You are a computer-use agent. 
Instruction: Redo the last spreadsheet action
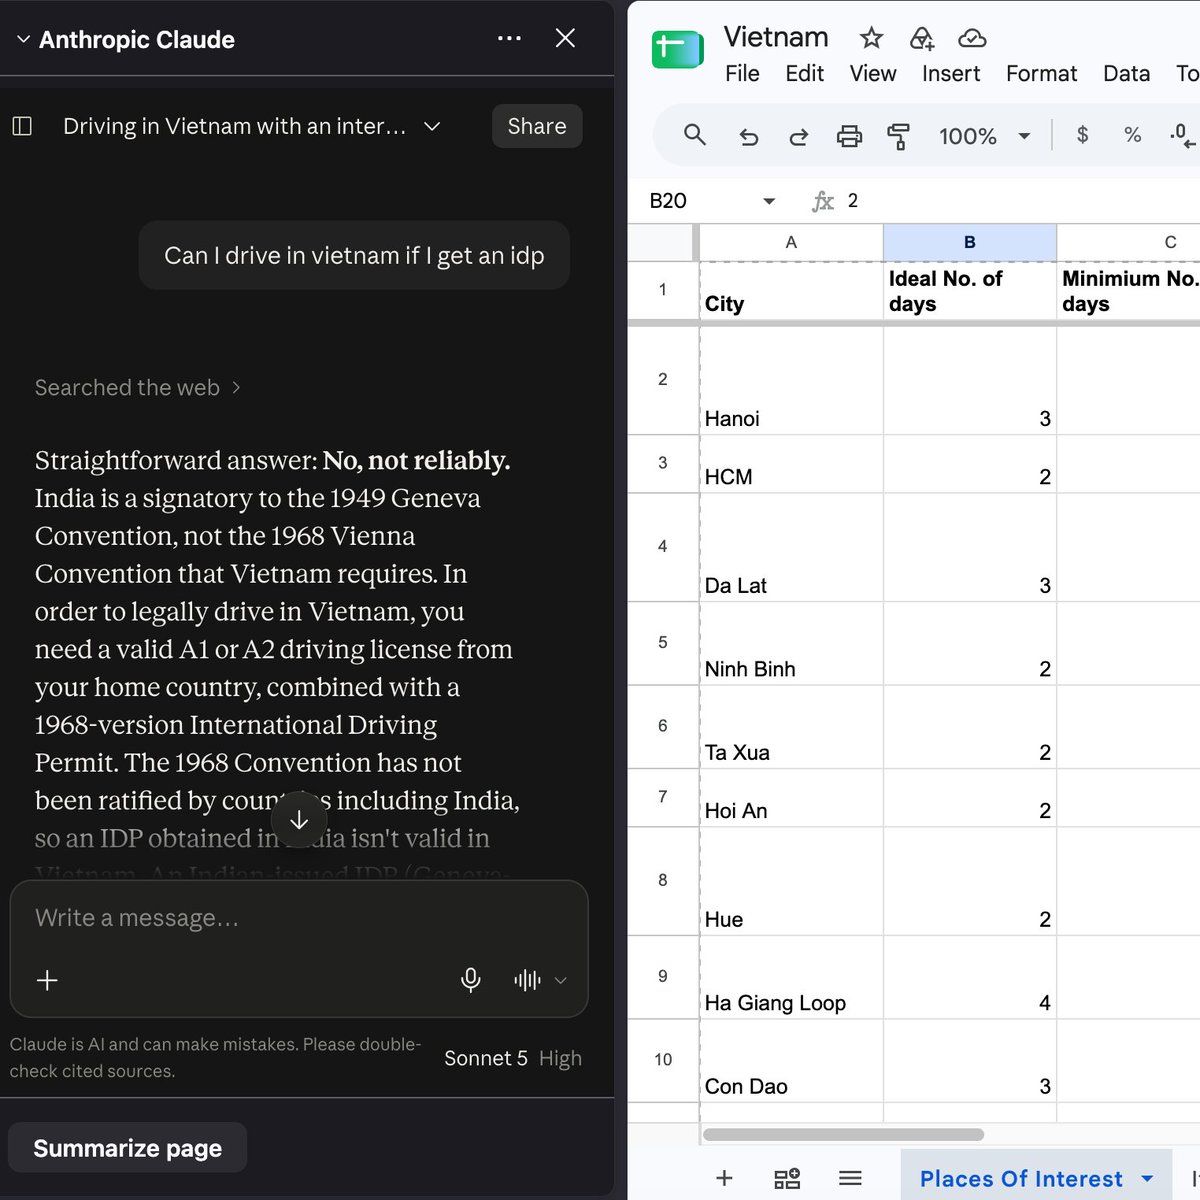pos(798,136)
